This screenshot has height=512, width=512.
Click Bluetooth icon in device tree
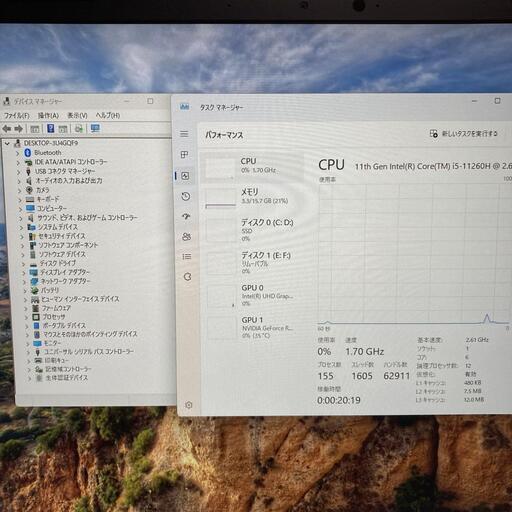(x=28, y=153)
